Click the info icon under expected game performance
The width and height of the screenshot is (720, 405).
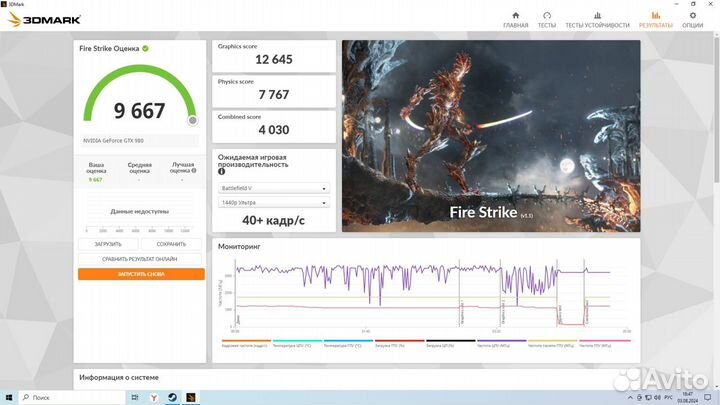point(221,171)
